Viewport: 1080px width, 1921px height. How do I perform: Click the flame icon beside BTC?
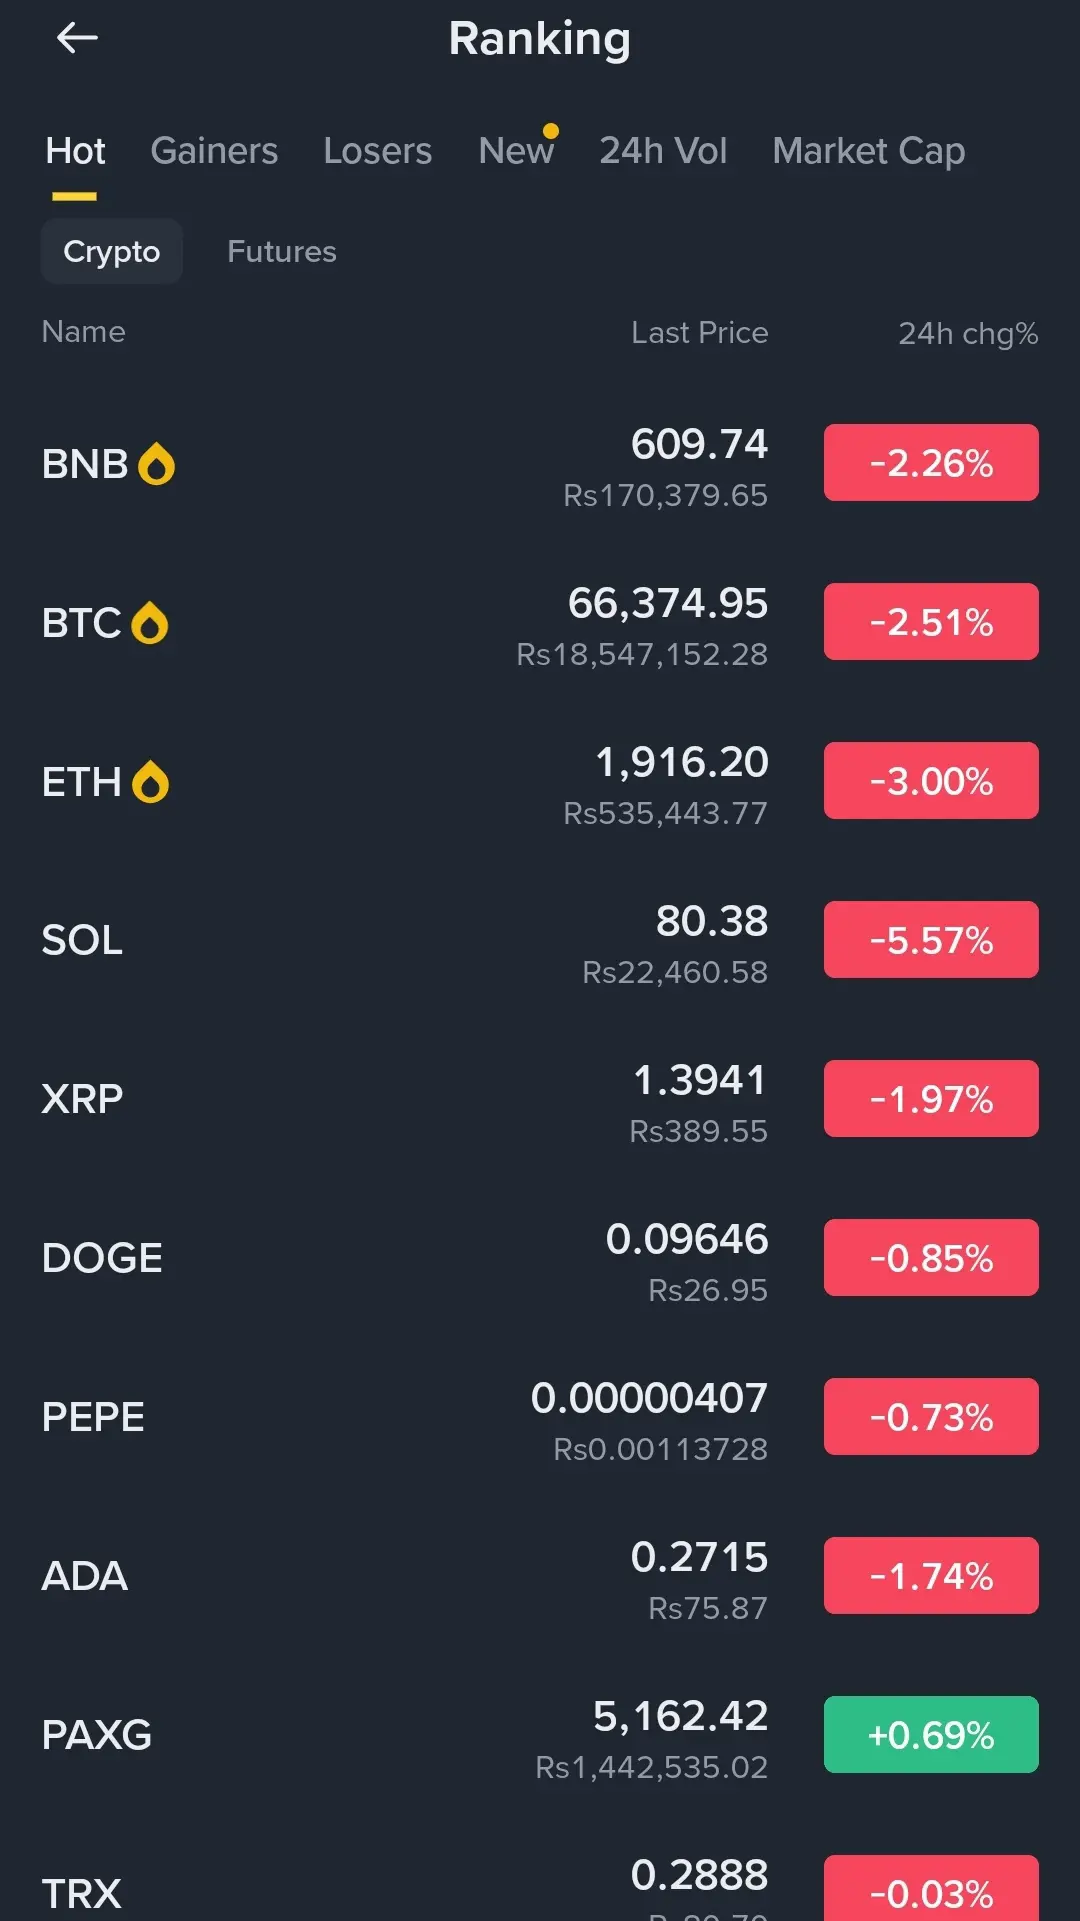tap(150, 623)
